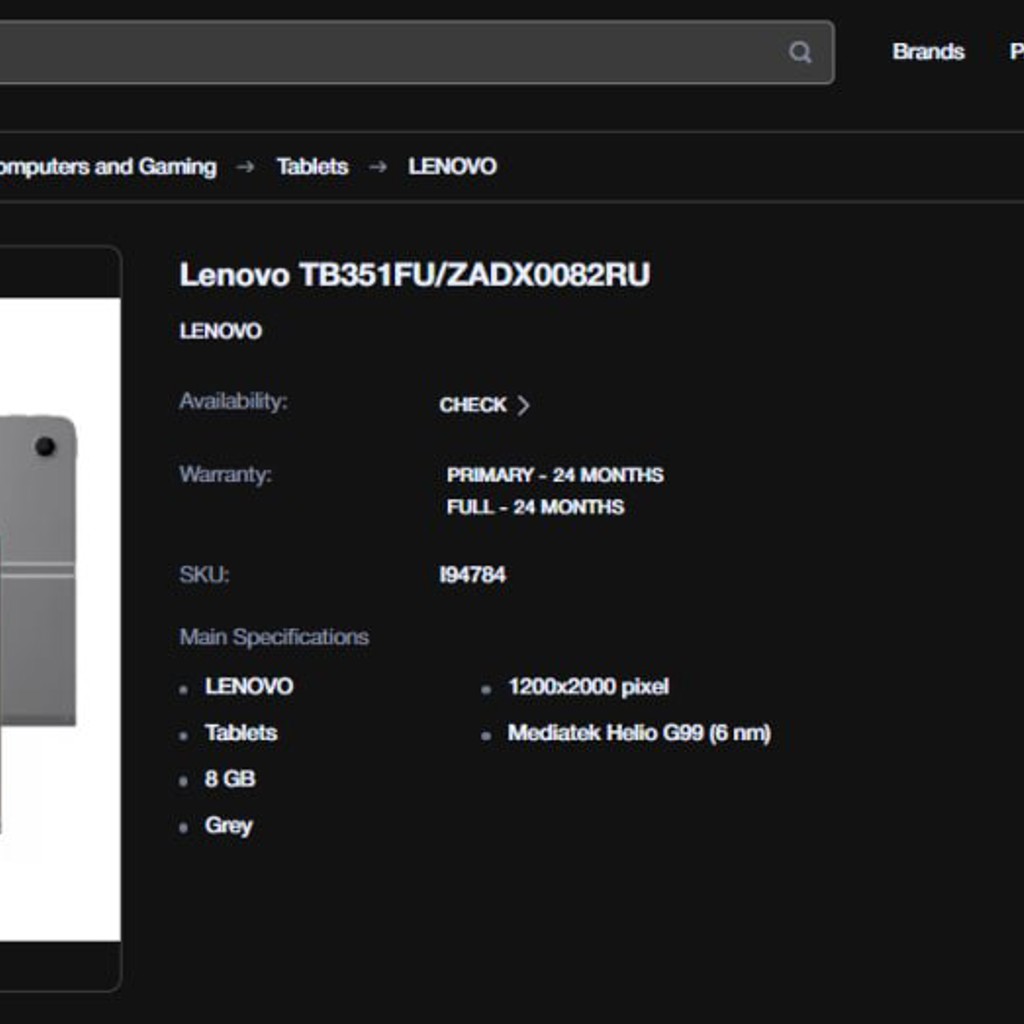
Task: Click the Availability: label
Action: pyautogui.click(x=233, y=401)
